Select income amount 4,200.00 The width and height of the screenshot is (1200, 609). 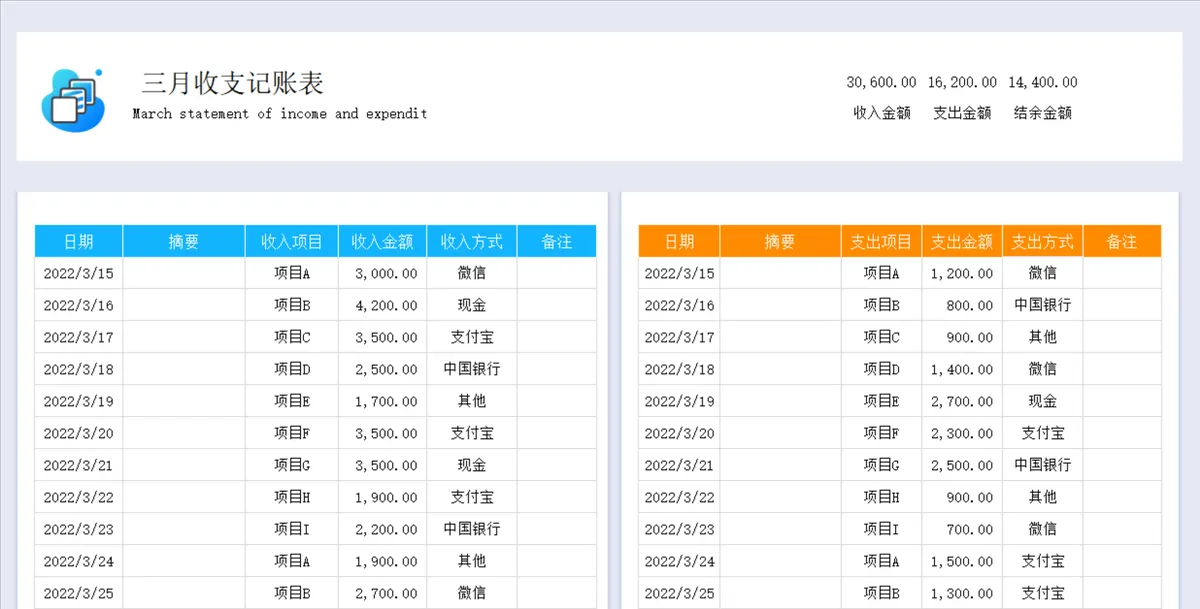[386, 305]
